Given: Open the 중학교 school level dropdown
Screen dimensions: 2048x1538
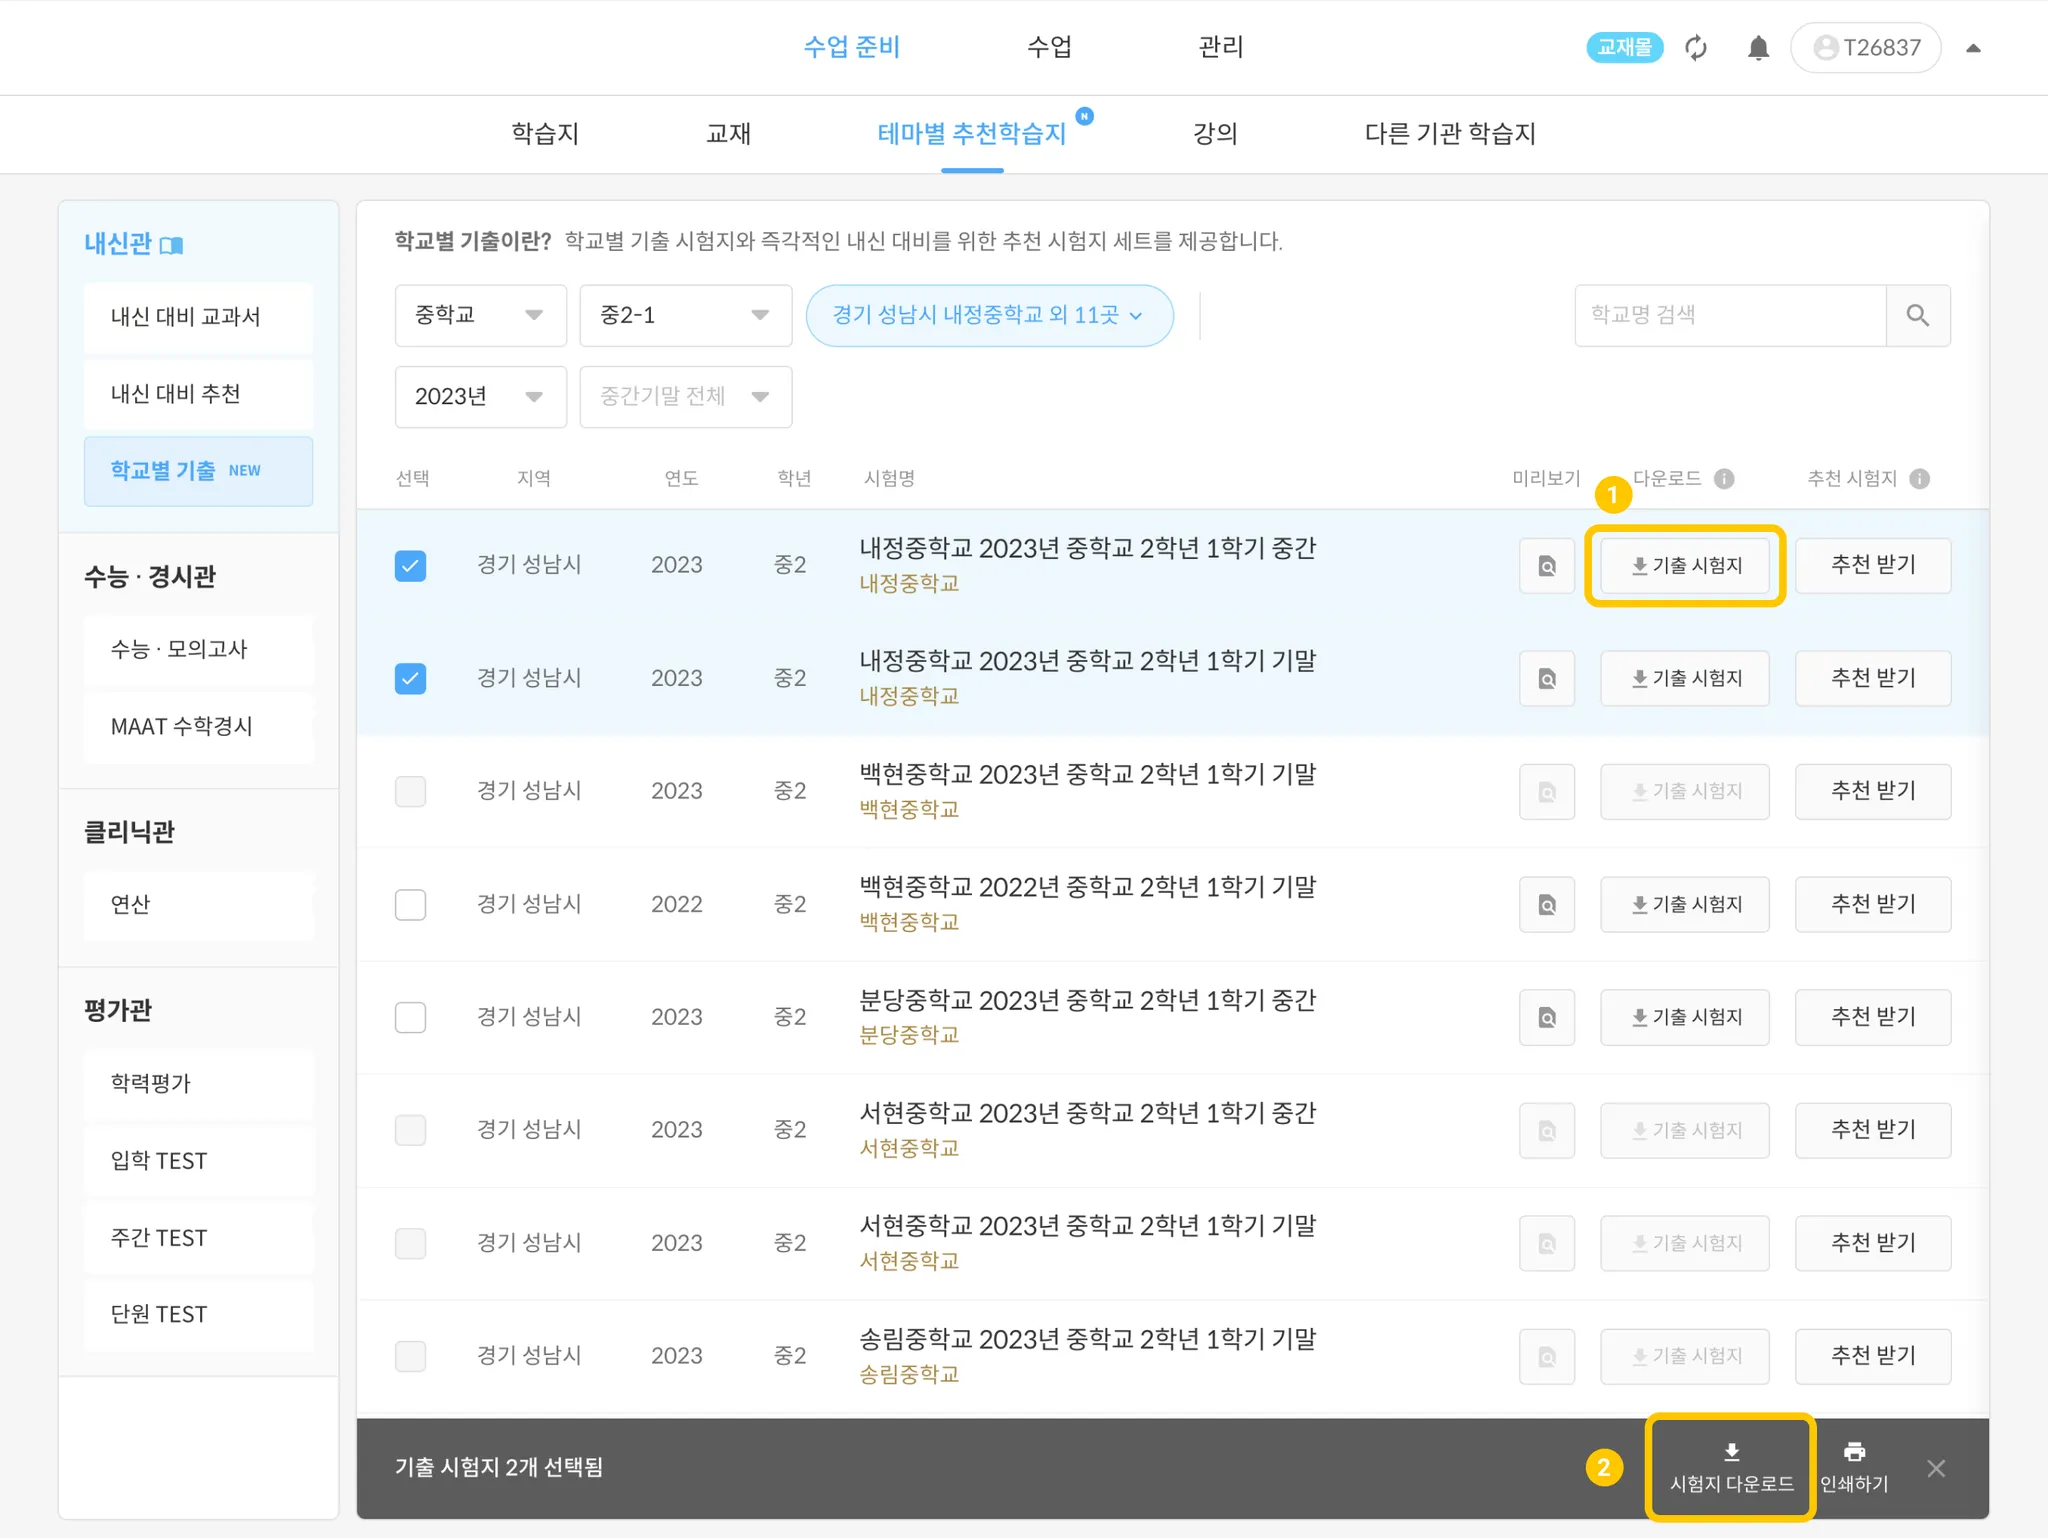Looking at the screenshot, I should pos(480,316).
